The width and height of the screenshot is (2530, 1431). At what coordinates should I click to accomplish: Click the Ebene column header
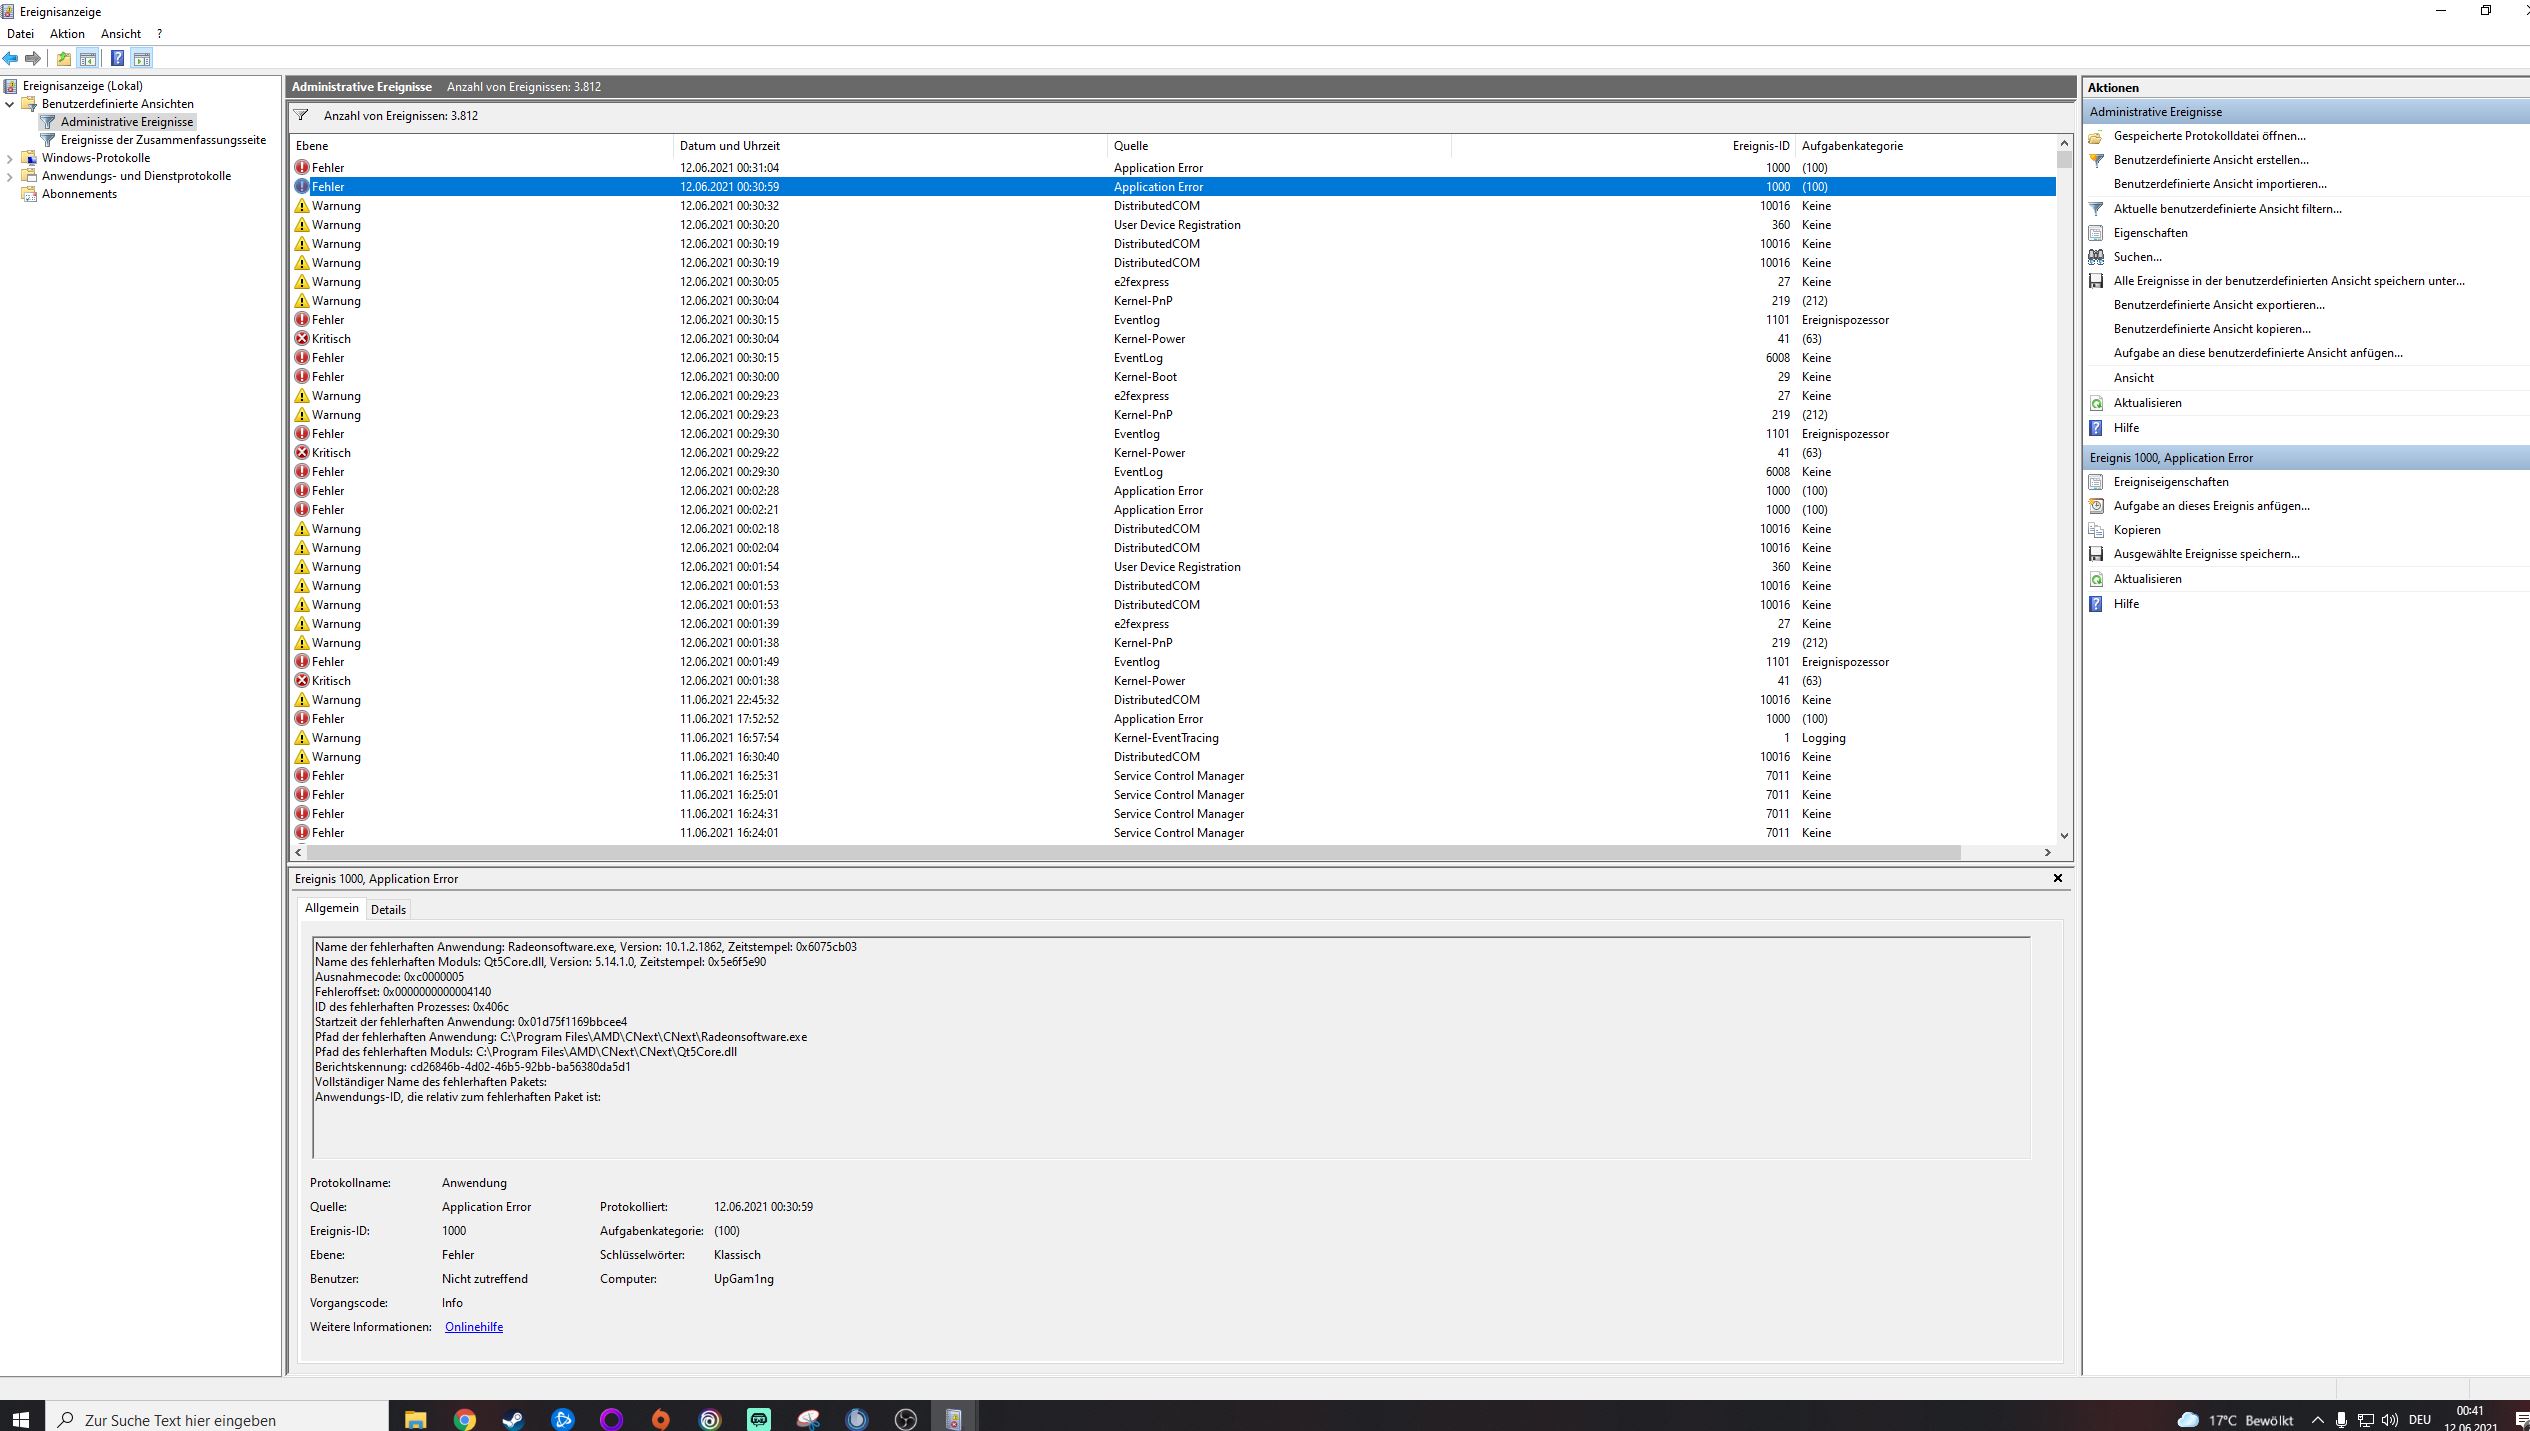pos(312,146)
